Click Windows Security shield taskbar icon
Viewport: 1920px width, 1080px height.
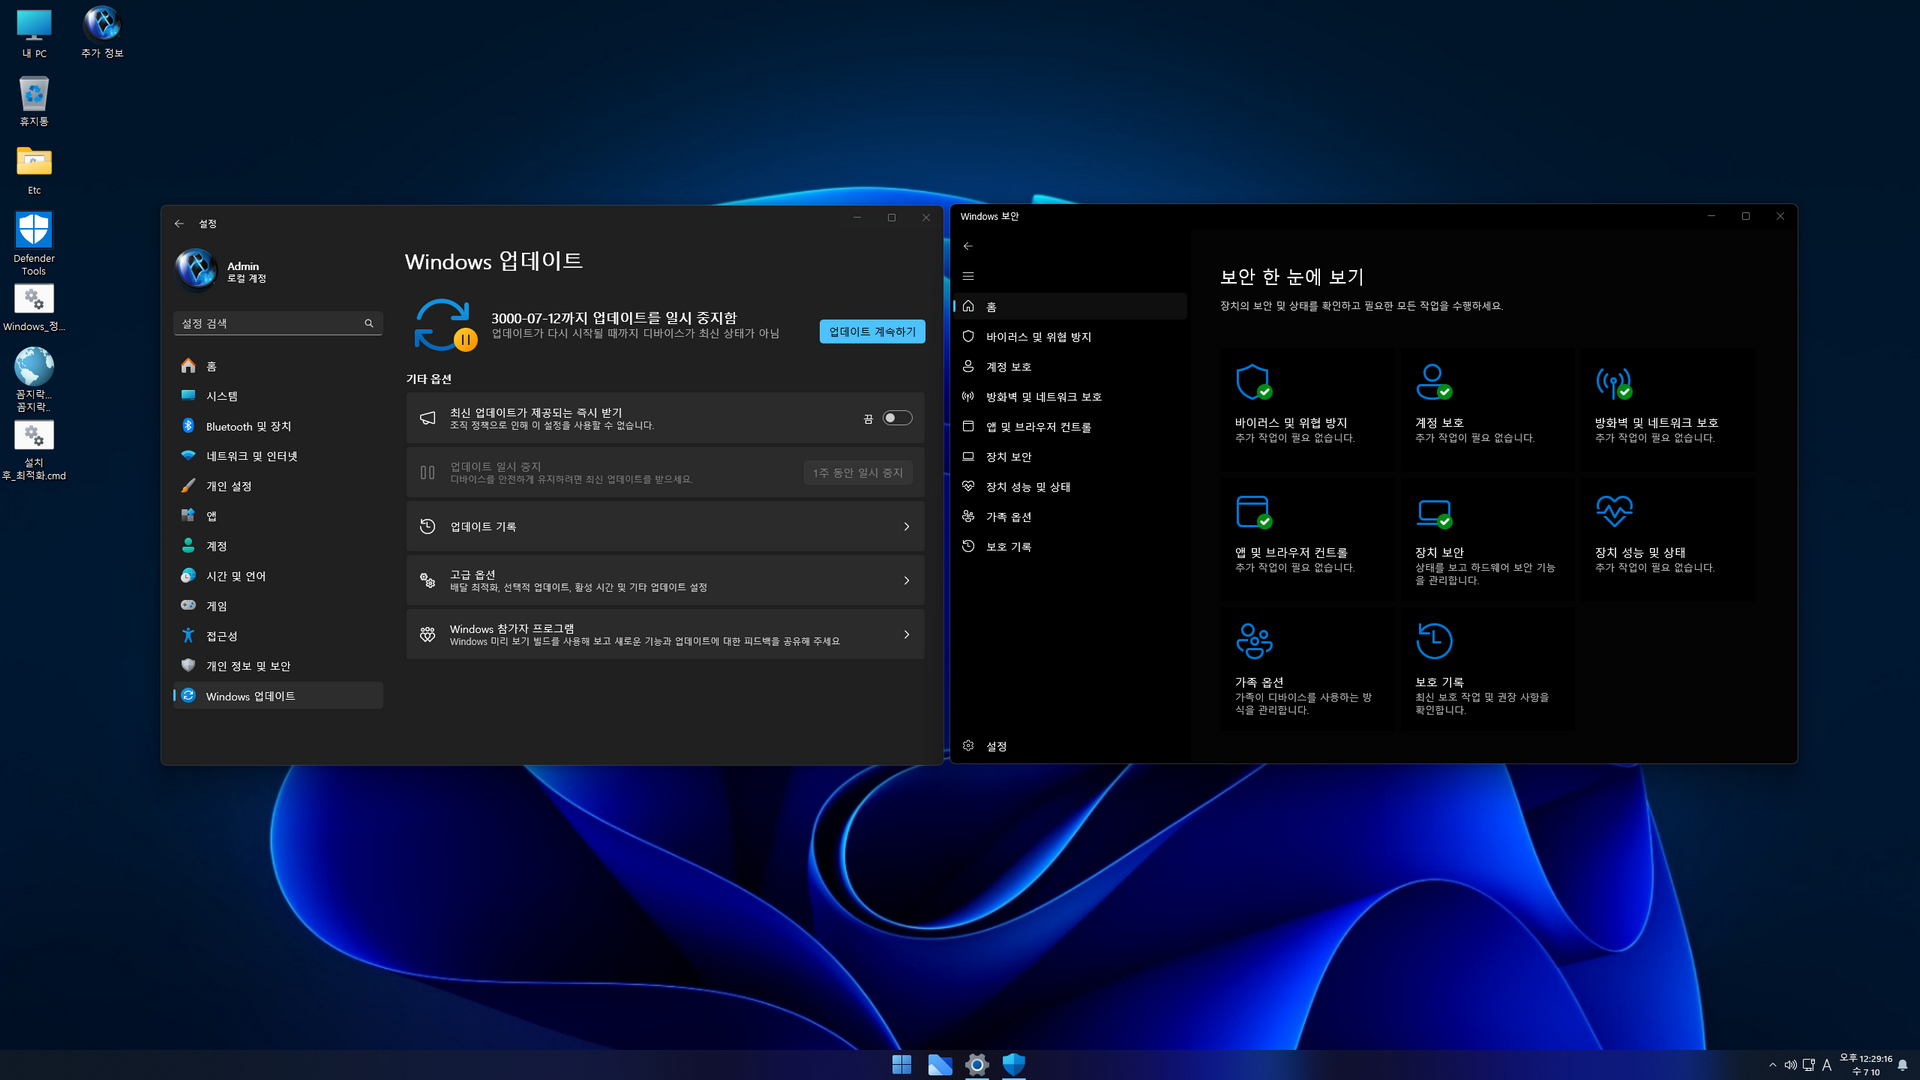point(1013,1064)
